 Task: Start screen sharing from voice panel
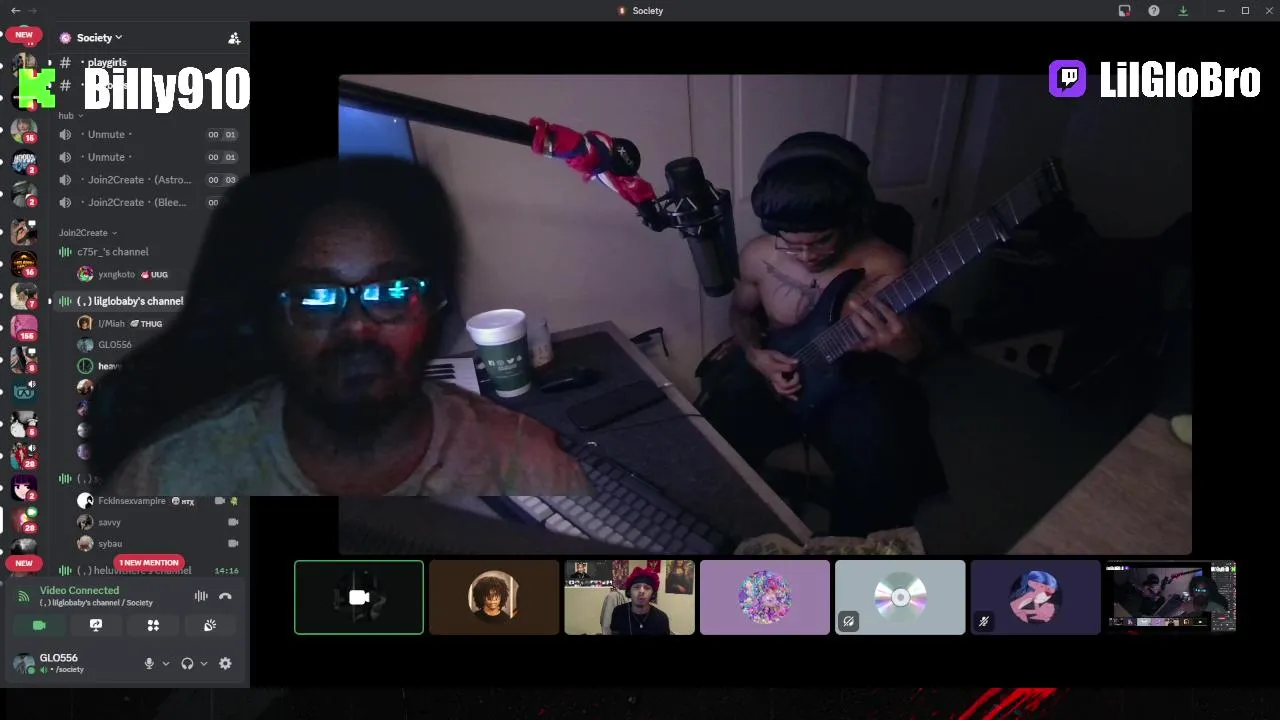click(x=96, y=625)
